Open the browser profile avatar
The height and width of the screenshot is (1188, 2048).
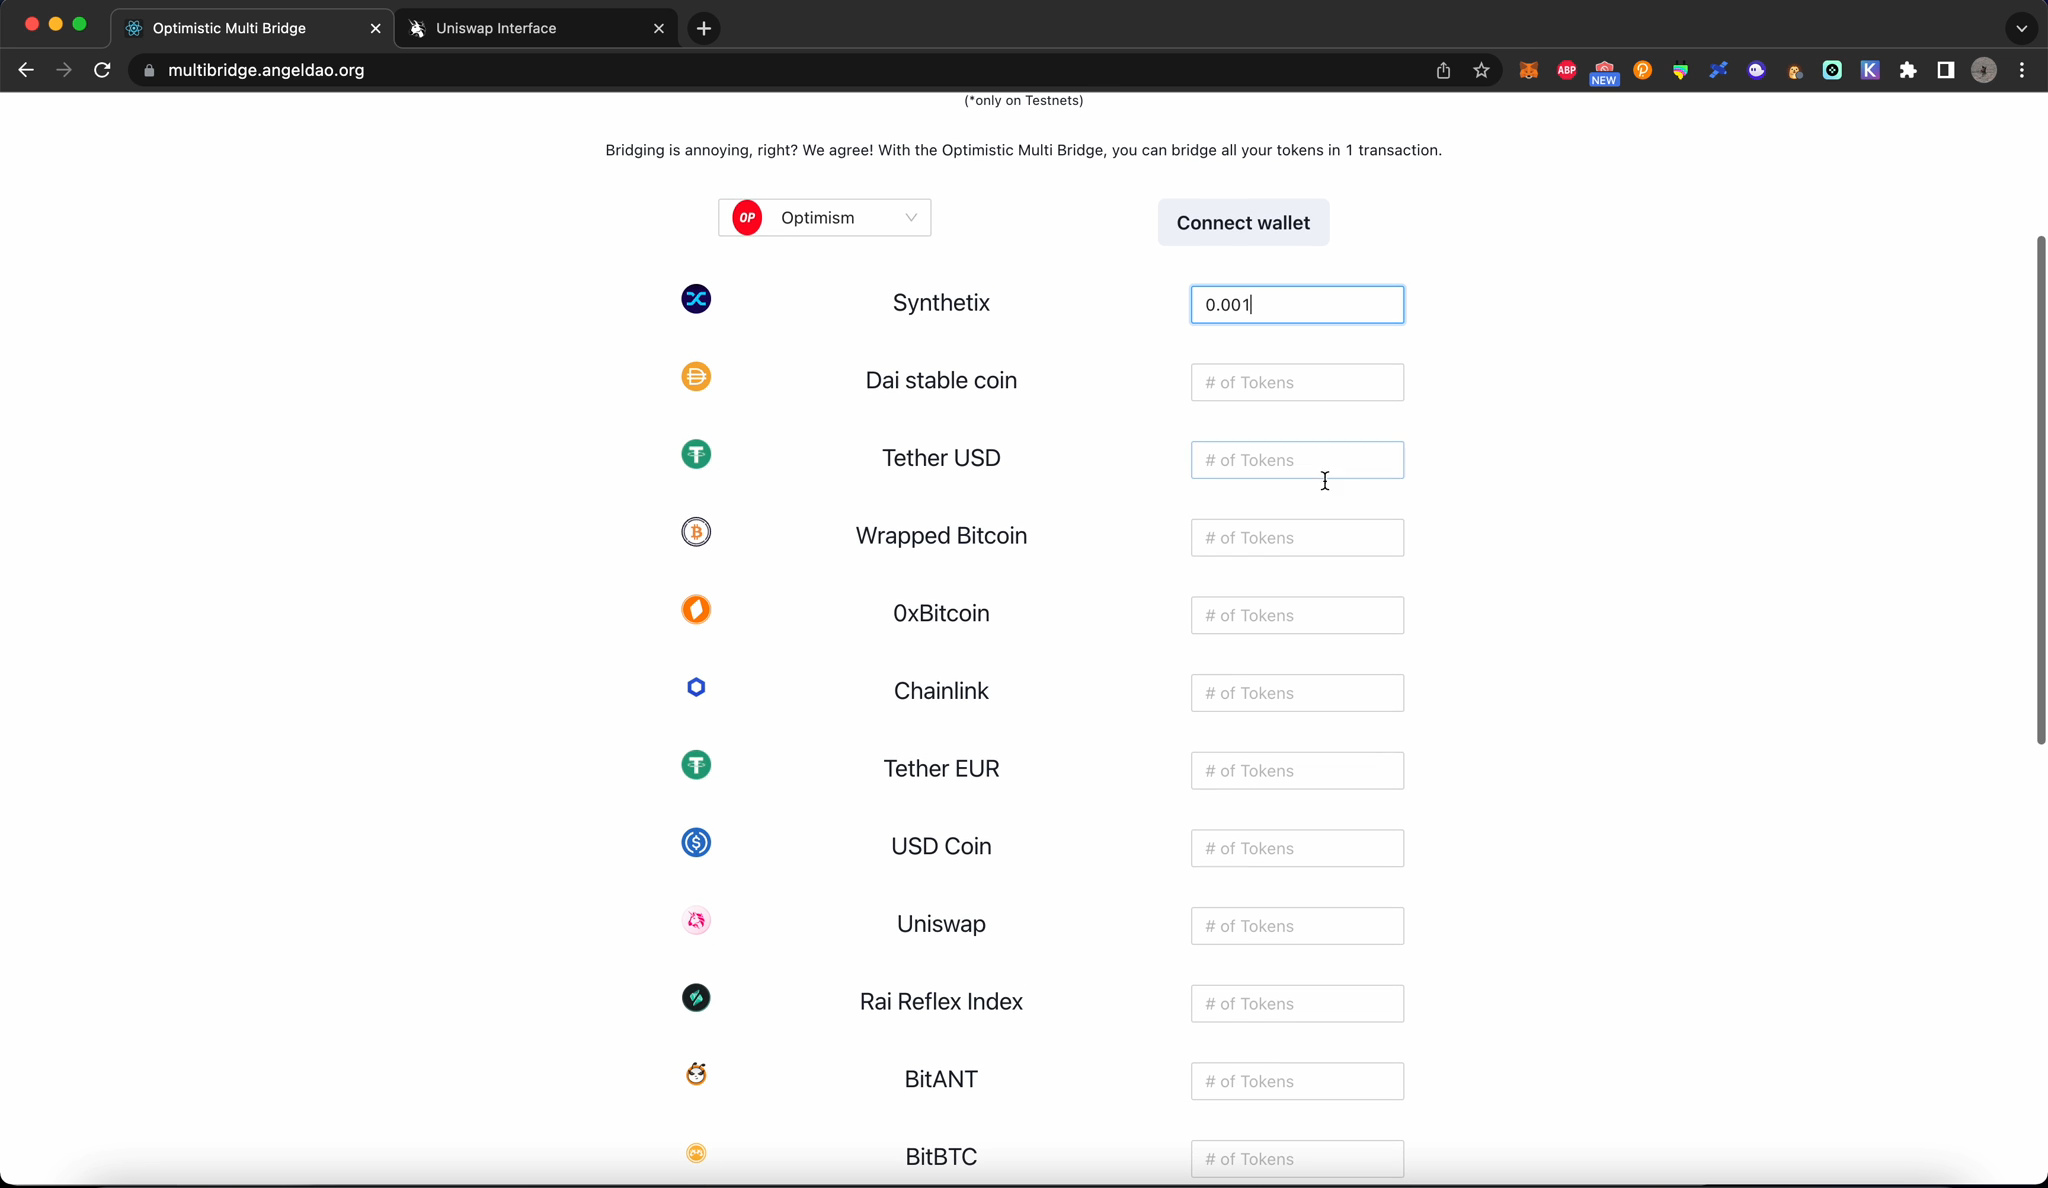[1984, 70]
